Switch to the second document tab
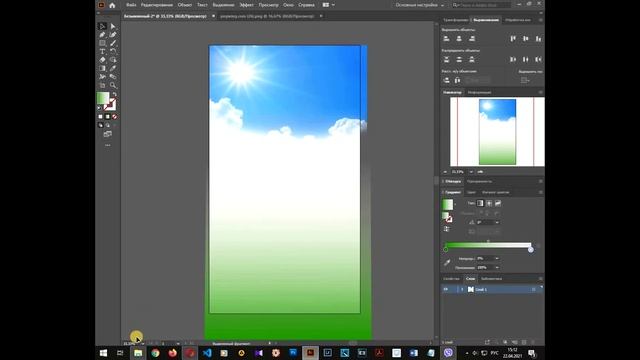 pyautogui.click(x=267, y=16)
